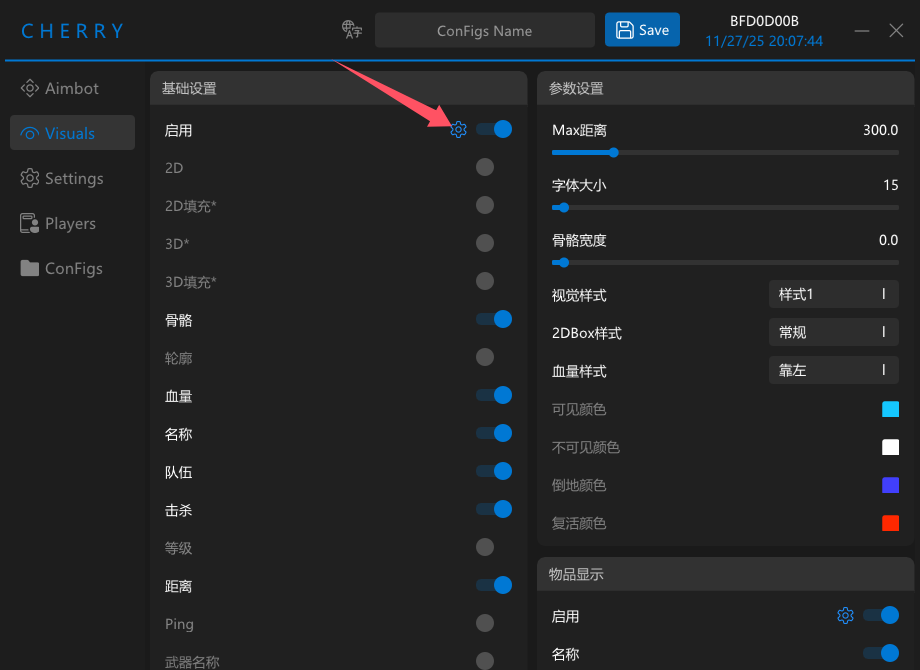Disable the 血量 toggle
This screenshot has height=670, width=920.
click(494, 395)
